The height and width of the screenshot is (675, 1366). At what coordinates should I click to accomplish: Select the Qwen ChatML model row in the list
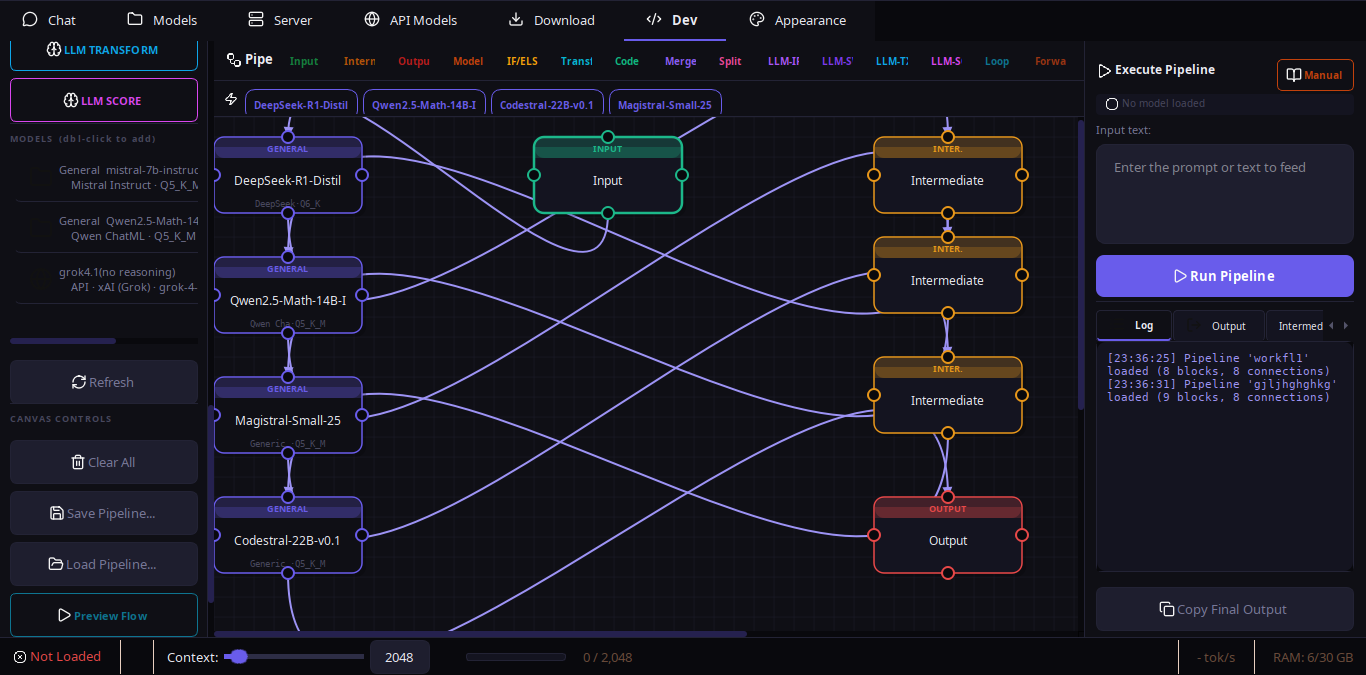pyautogui.click(x=107, y=228)
